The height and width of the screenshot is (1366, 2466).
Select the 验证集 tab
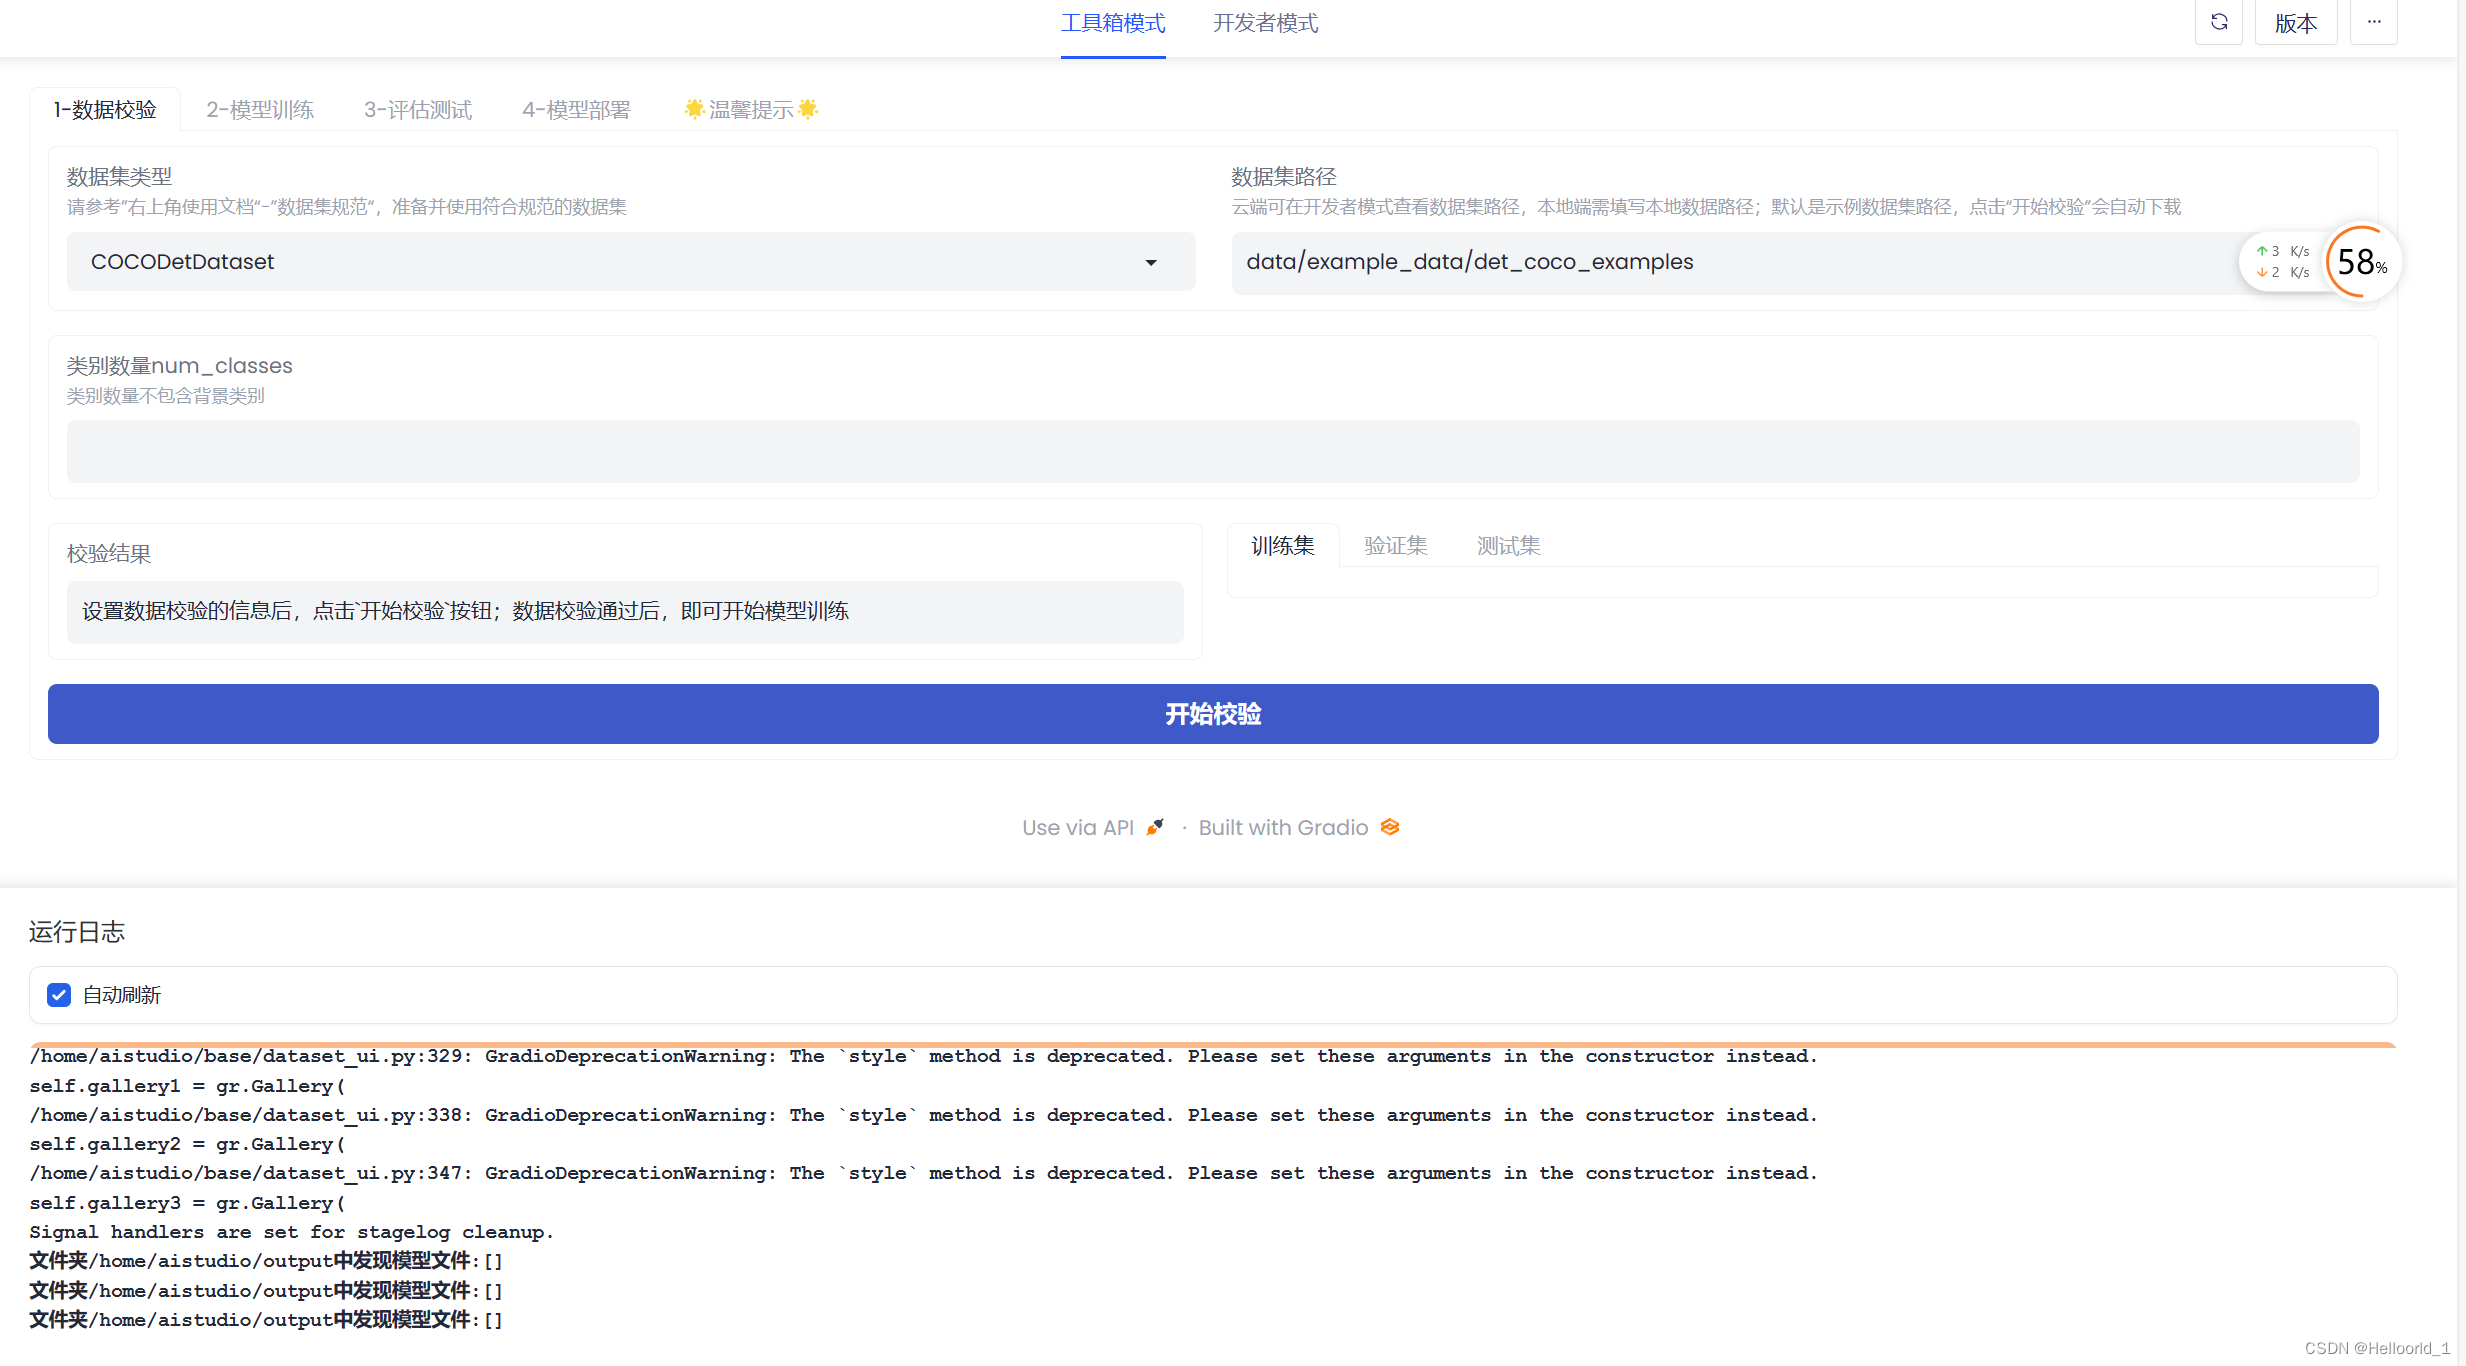(x=1395, y=546)
